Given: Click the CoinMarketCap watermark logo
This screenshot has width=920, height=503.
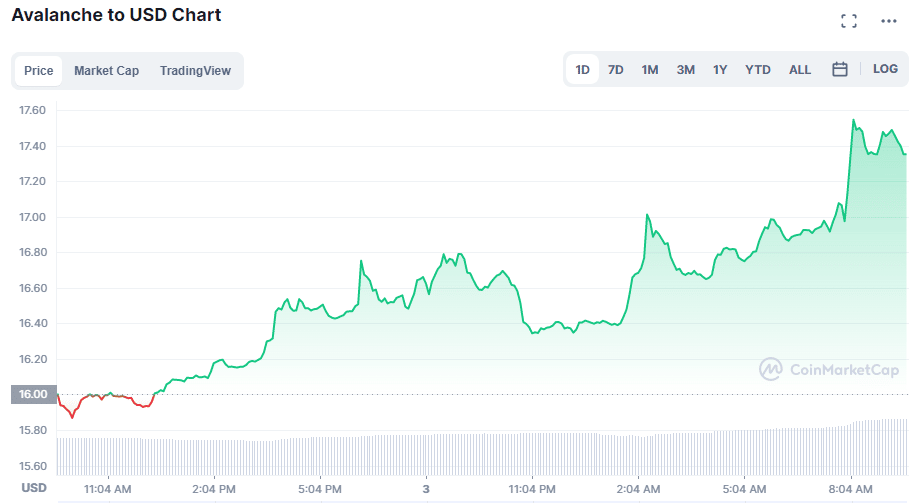Looking at the screenshot, I should coord(827,369).
